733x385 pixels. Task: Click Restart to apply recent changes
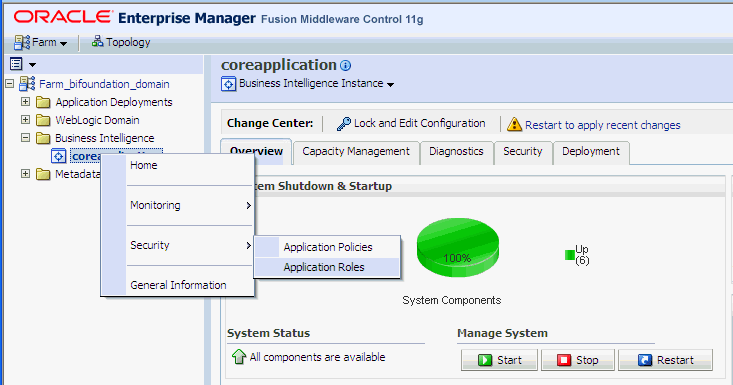(603, 125)
